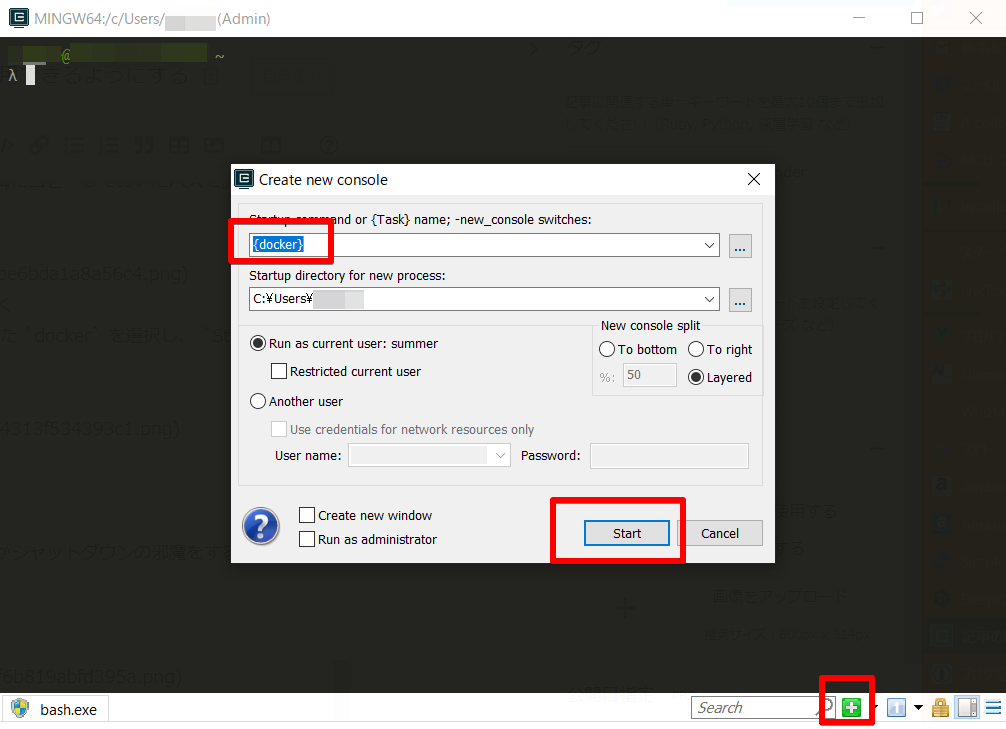Open the active console number icon
The image size is (1006, 729).
pyautogui.click(x=896, y=708)
